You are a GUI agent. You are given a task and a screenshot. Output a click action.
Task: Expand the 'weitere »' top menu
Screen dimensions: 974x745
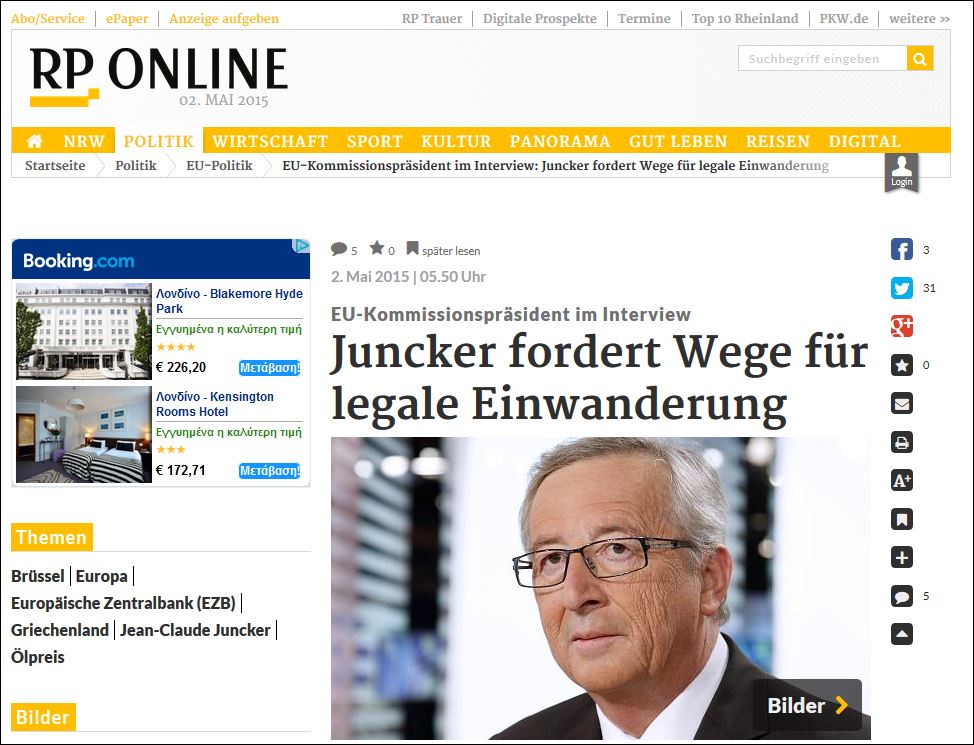(x=919, y=19)
